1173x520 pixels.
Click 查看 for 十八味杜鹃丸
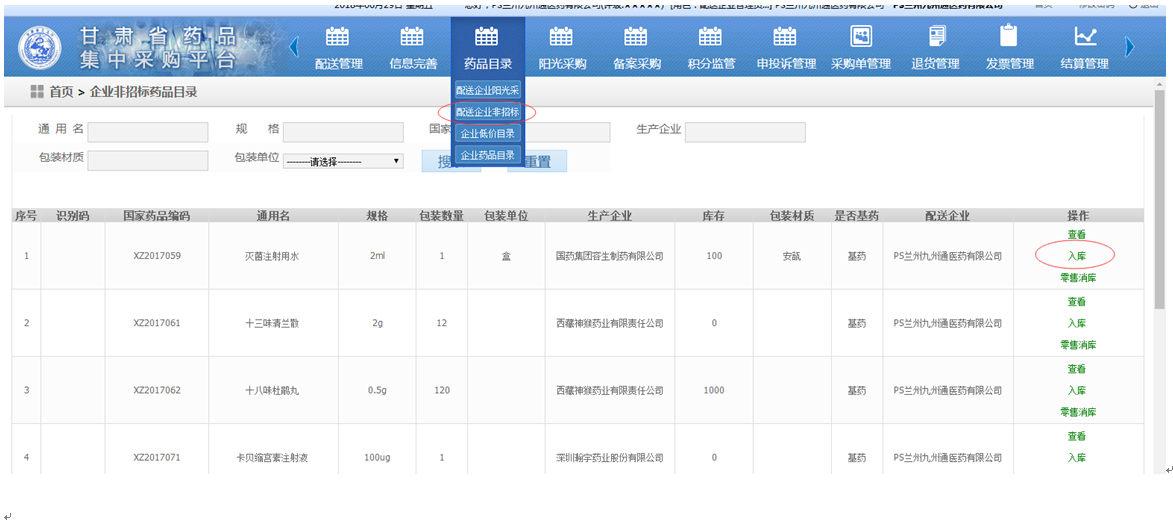pos(1076,369)
